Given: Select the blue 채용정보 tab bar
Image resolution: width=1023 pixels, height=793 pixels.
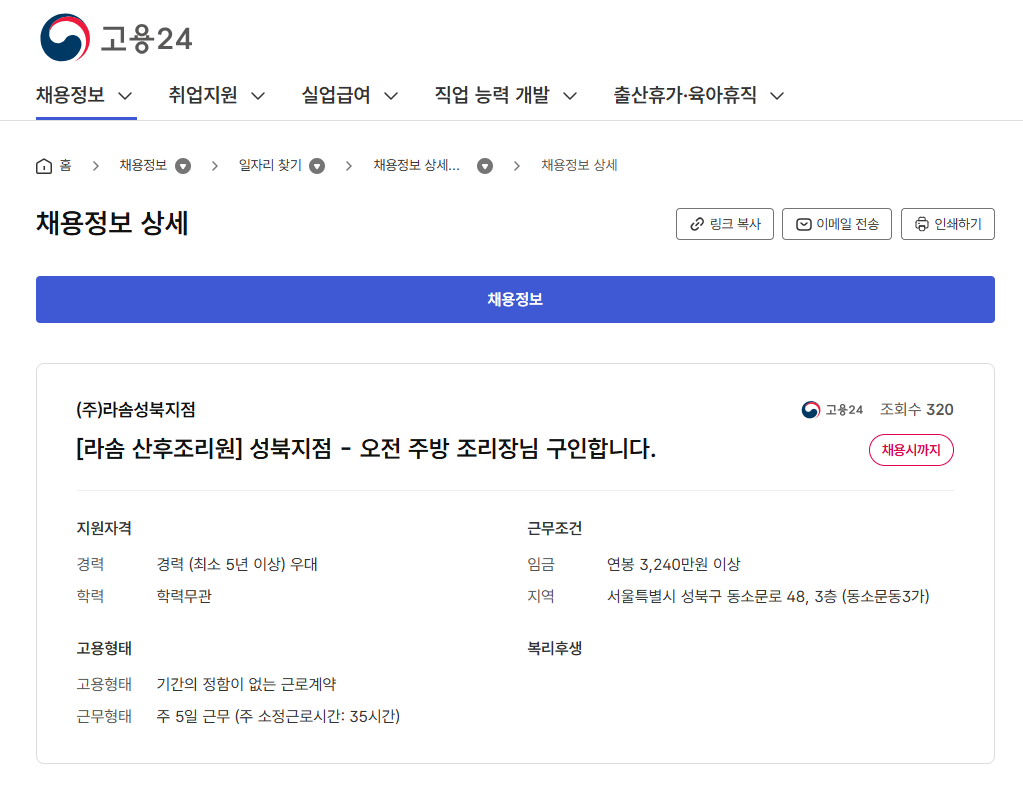Looking at the screenshot, I should point(515,300).
